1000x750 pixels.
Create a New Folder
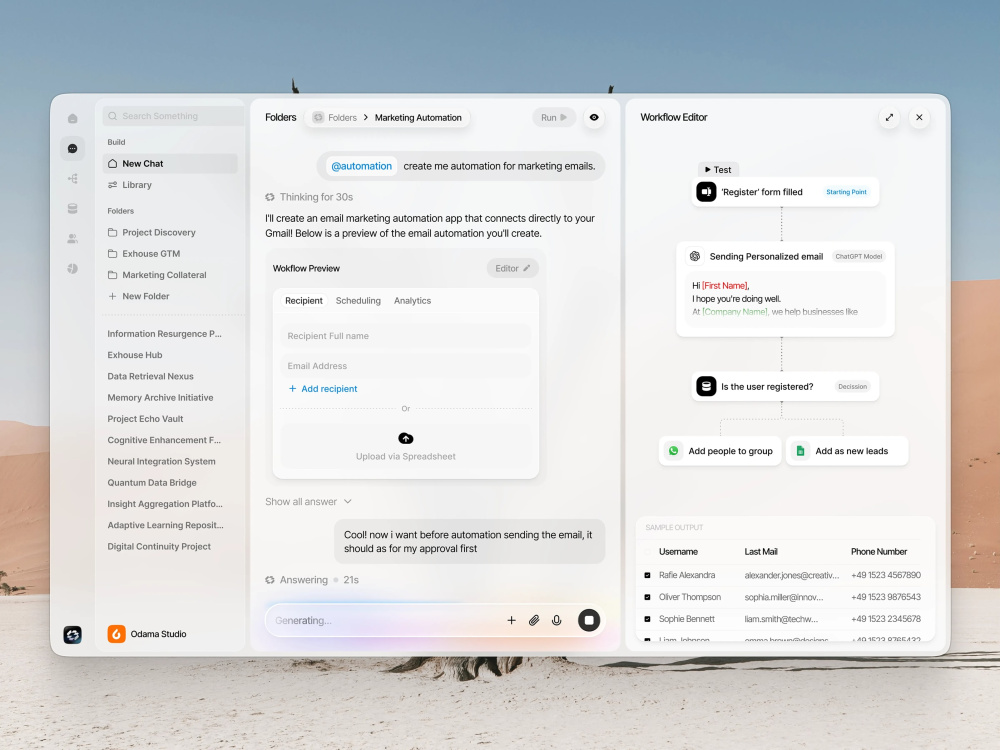(138, 296)
